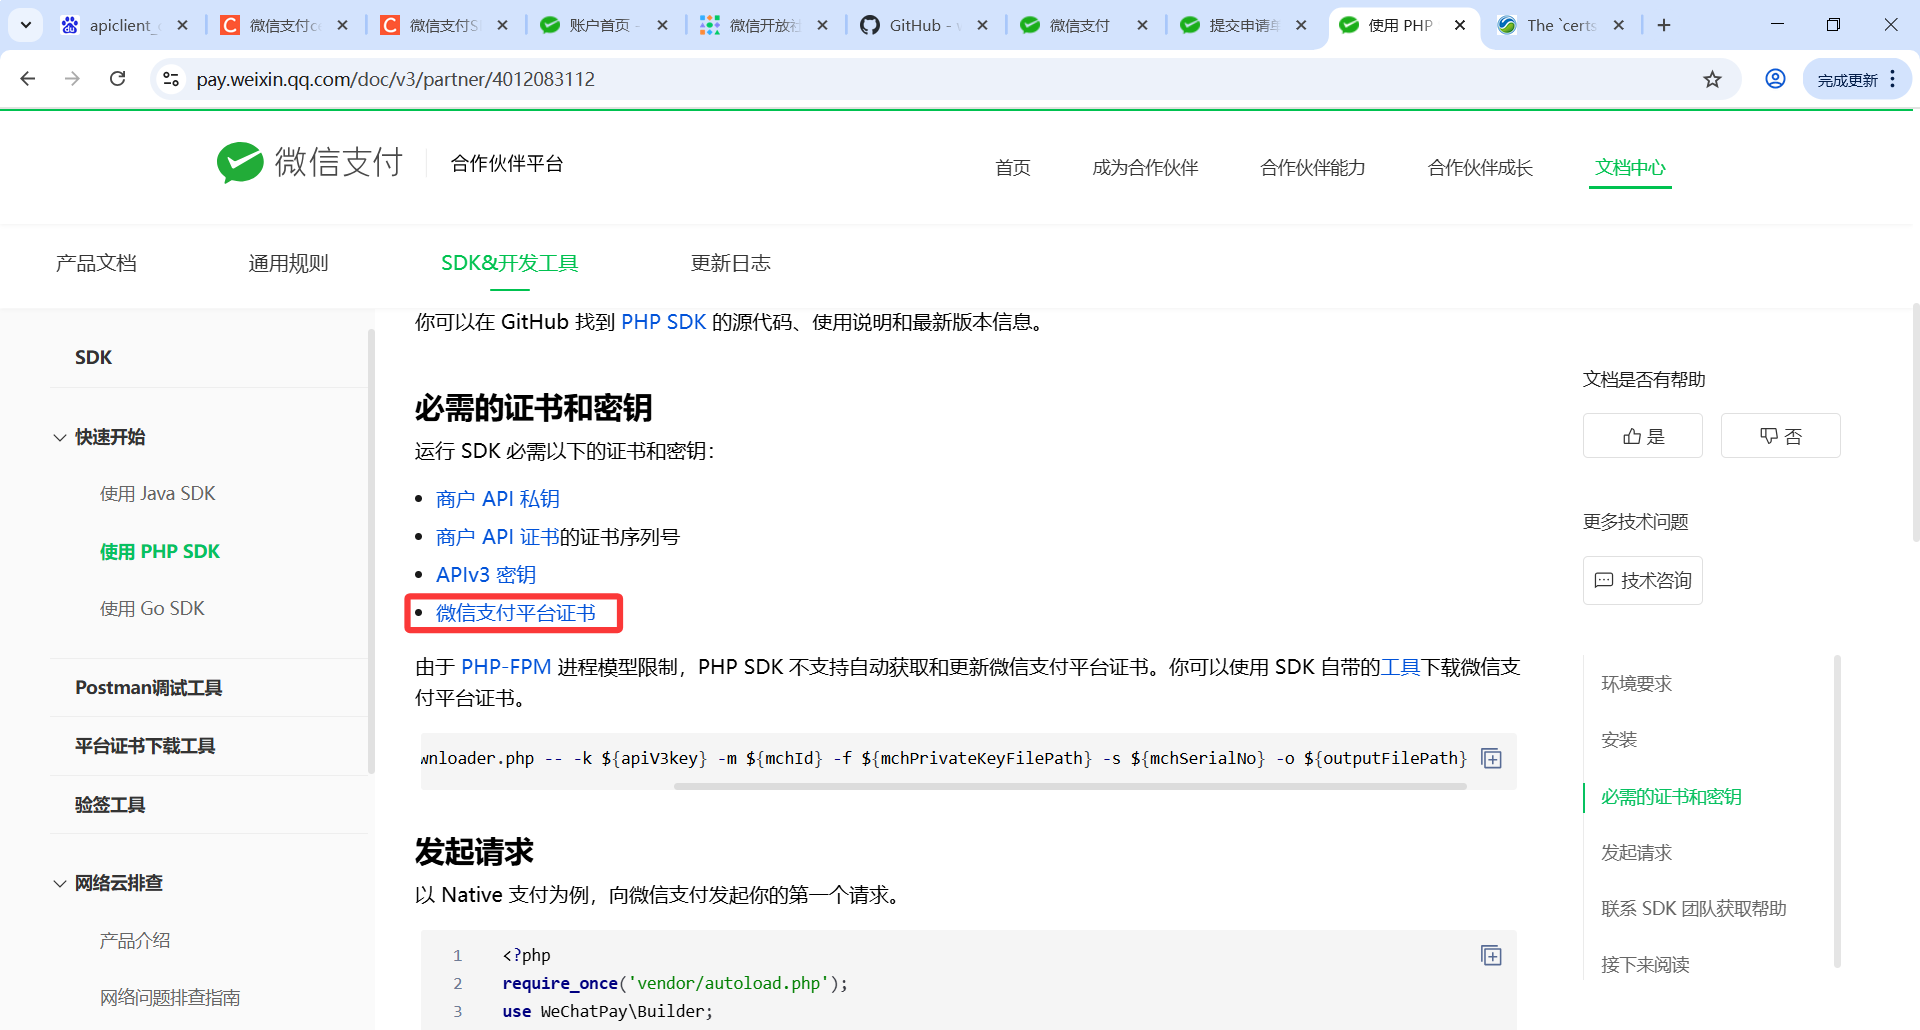
Task: Click the WeChat Pay logo
Action: coord(310,162)
